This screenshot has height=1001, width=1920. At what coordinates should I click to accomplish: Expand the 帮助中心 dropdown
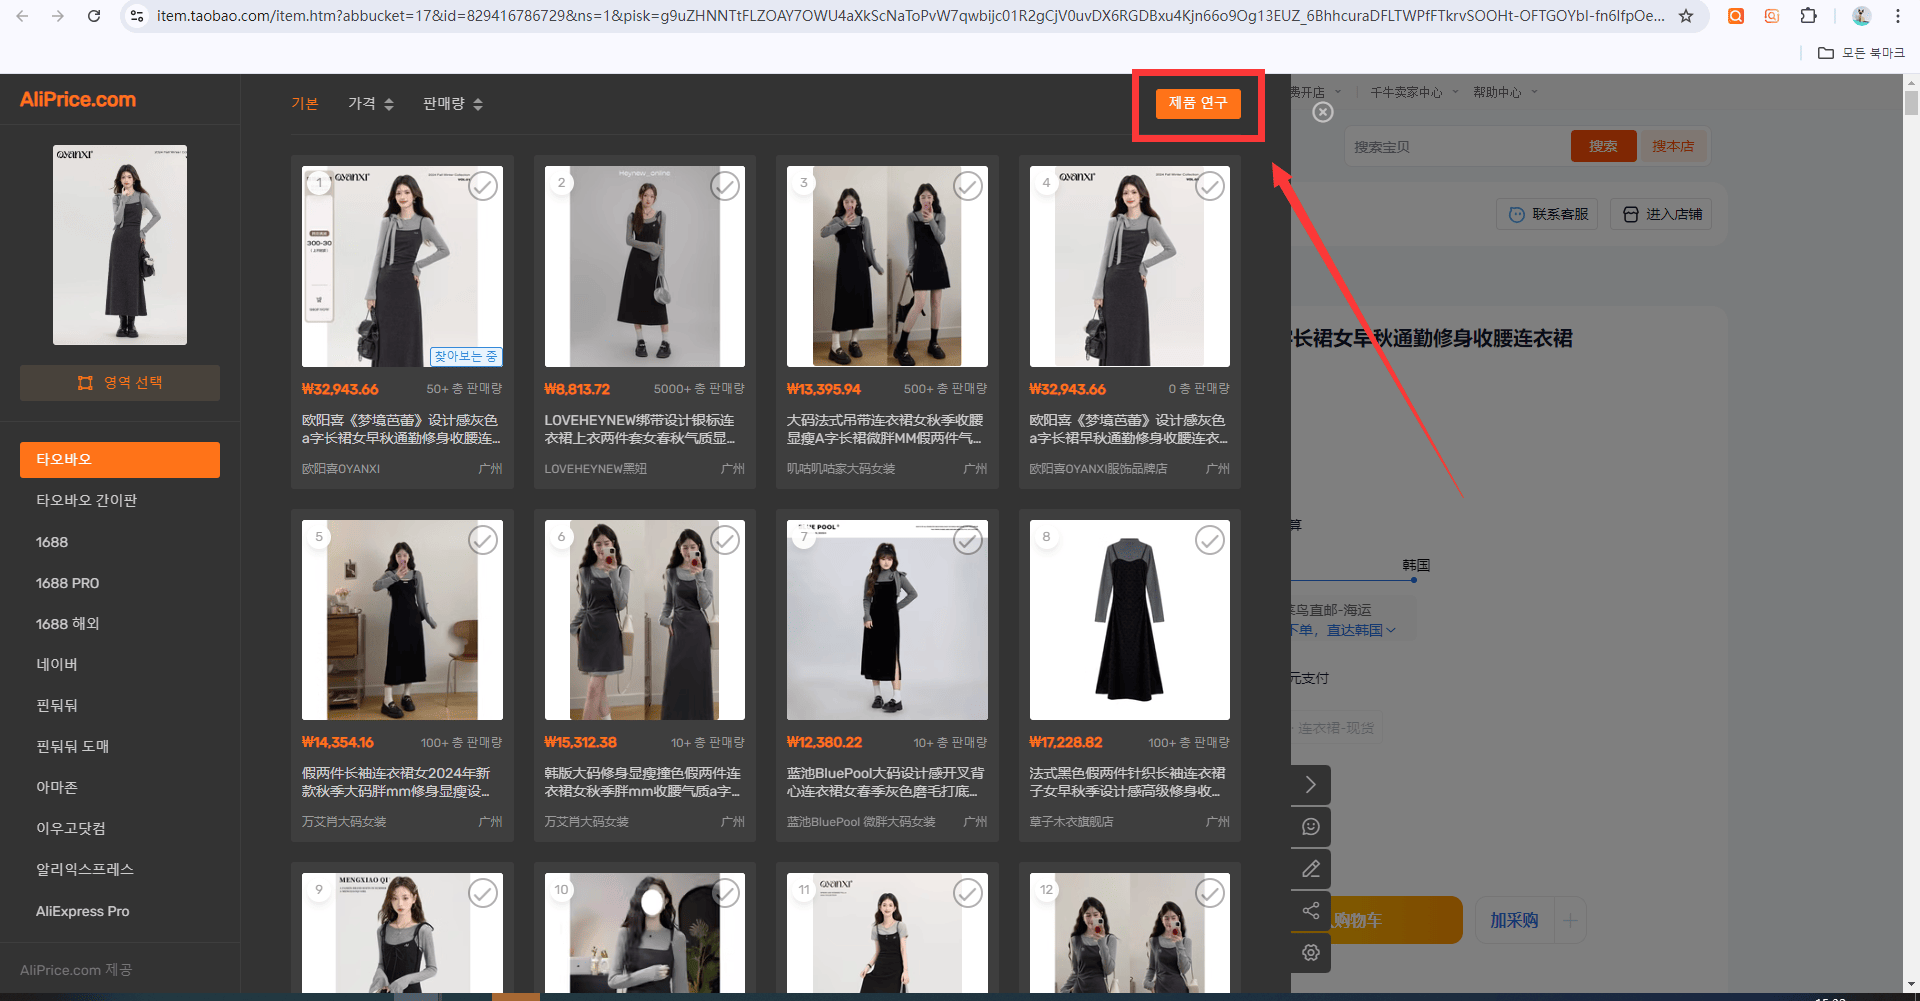[1505, 92]
